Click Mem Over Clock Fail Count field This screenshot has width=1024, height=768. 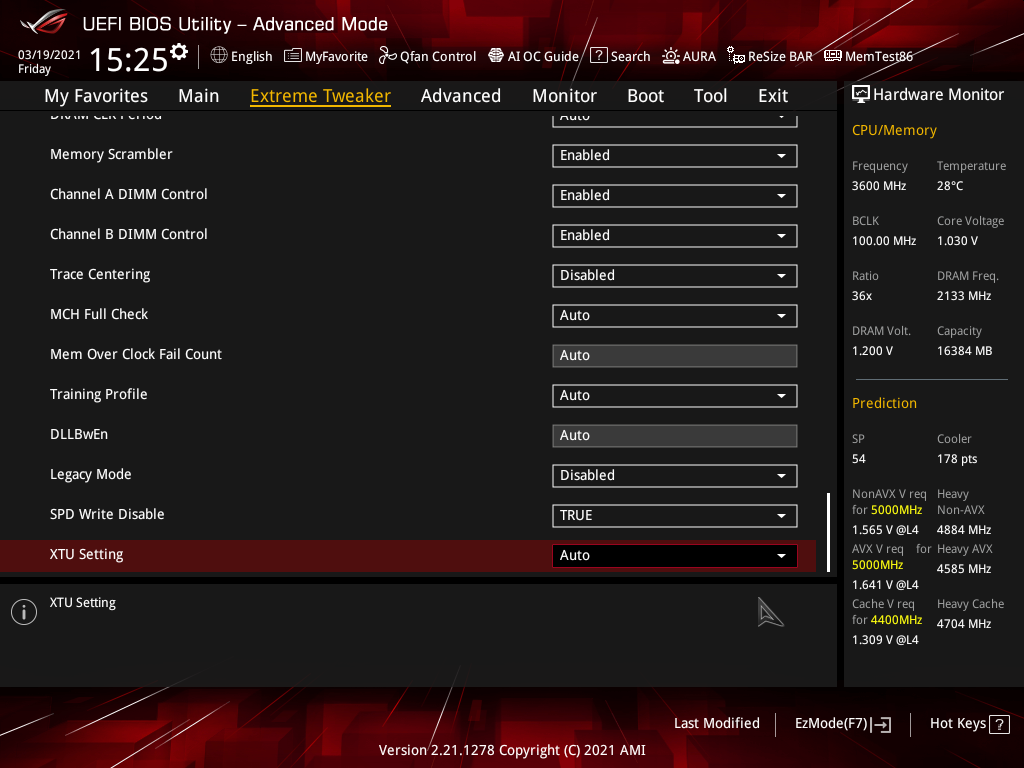[675, 355]
